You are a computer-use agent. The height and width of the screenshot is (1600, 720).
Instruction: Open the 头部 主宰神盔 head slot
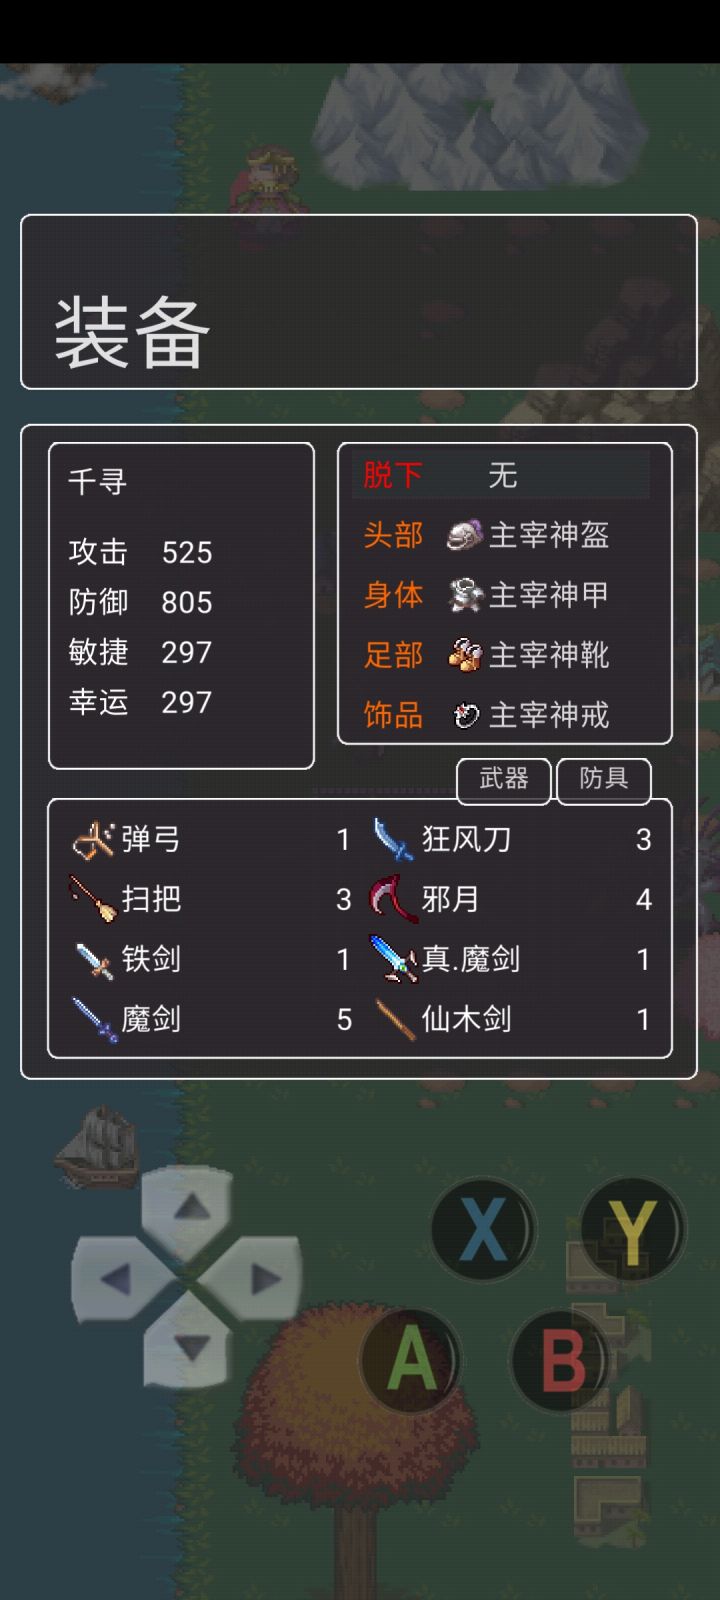point(505,535)
